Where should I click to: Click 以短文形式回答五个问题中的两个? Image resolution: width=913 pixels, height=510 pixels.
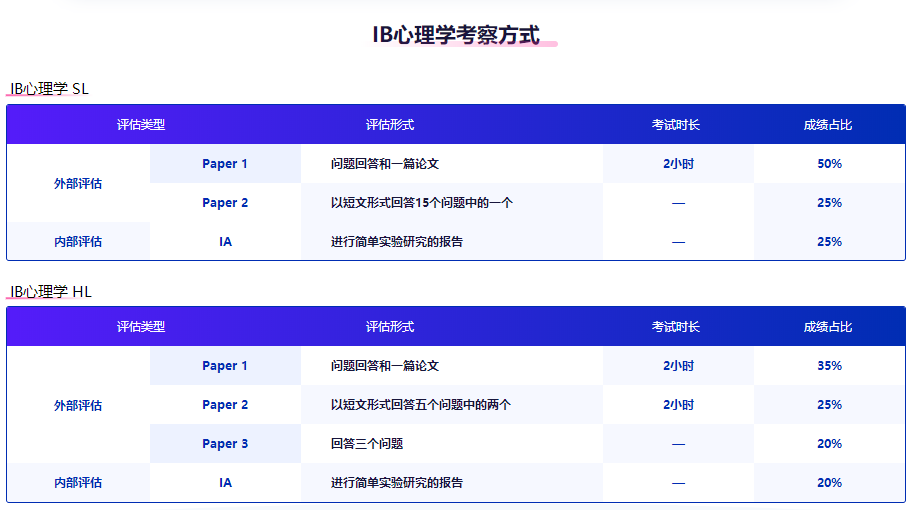(x=420, y=405)
